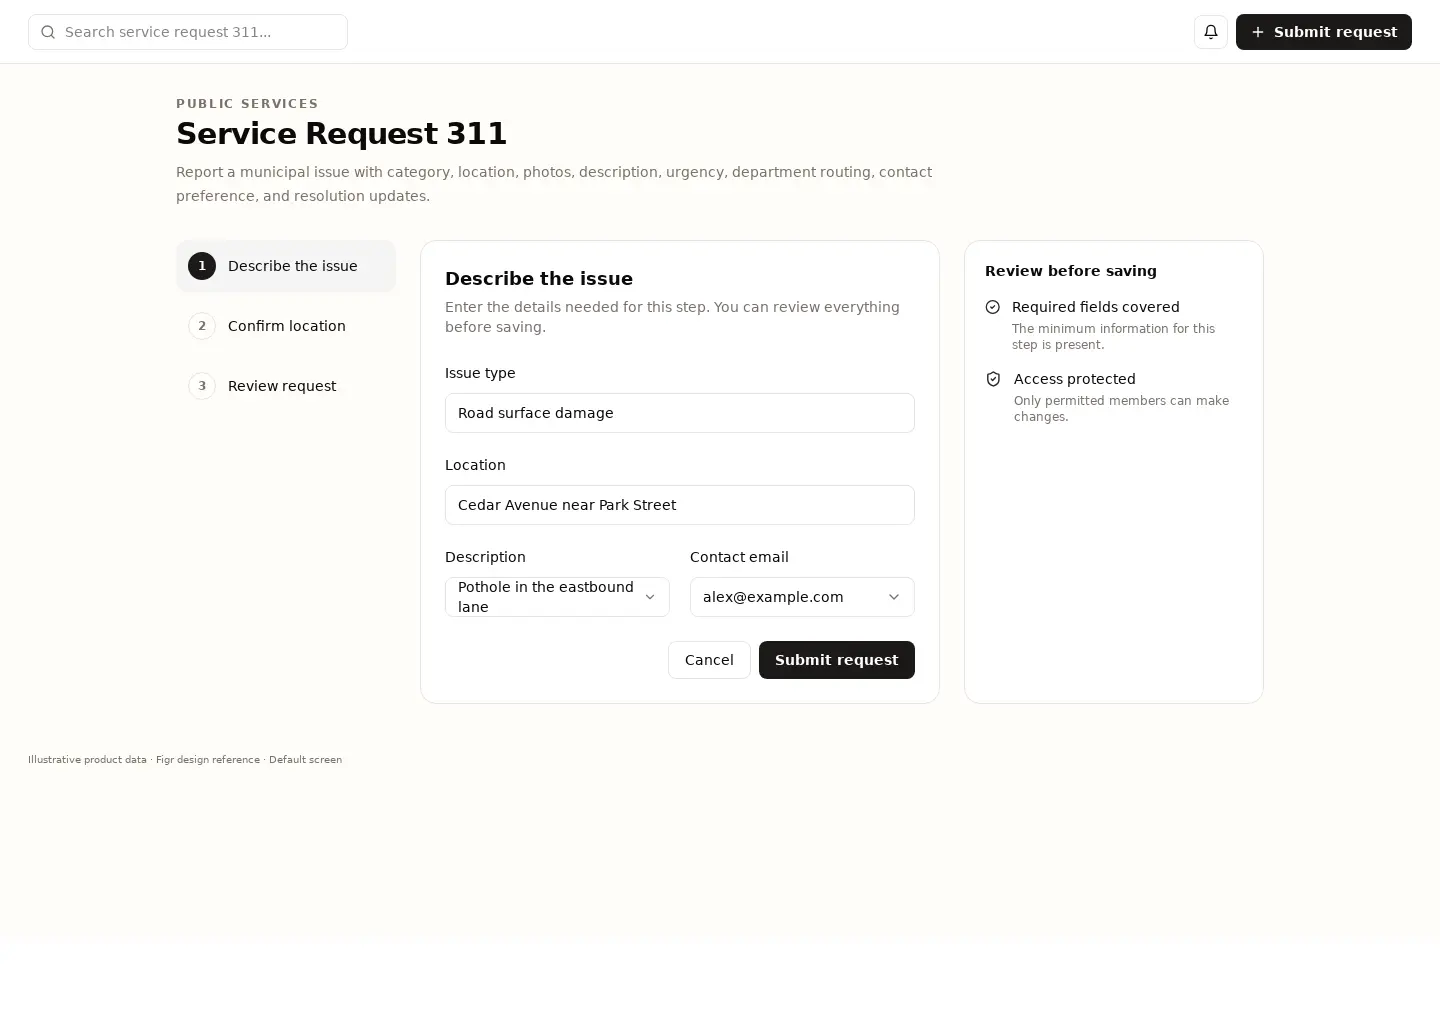
Task: Click 'Only permitted members can make changes' text
Action: point(1121,409)
